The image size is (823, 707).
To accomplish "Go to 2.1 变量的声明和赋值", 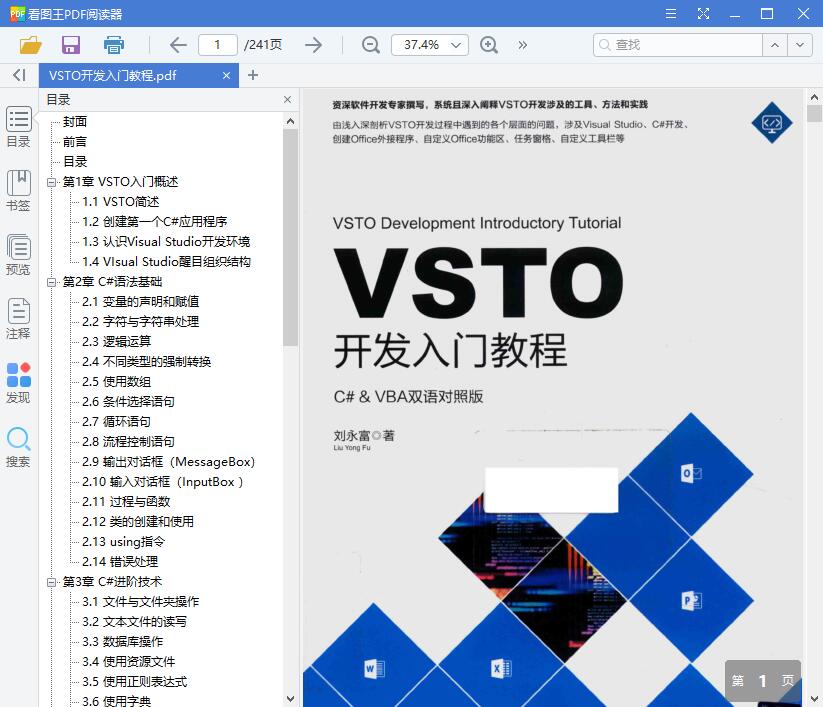I will pos(141,302).
